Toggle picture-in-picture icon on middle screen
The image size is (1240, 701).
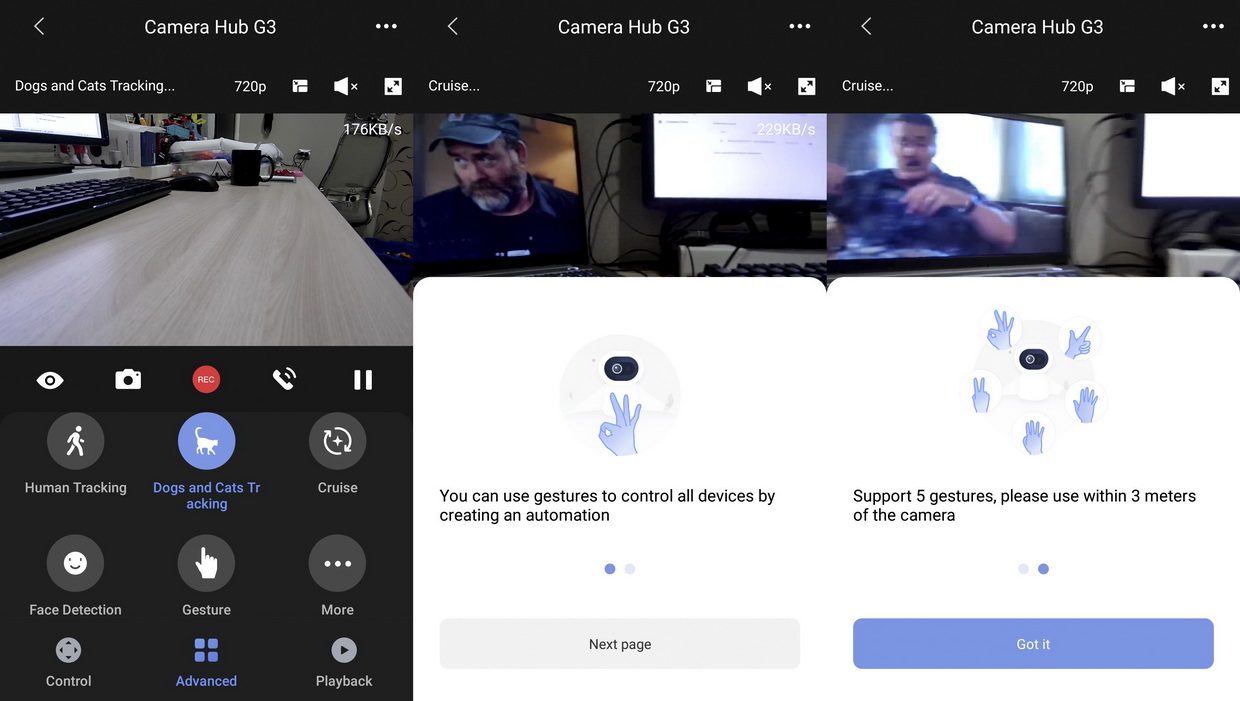coord(714,86)
